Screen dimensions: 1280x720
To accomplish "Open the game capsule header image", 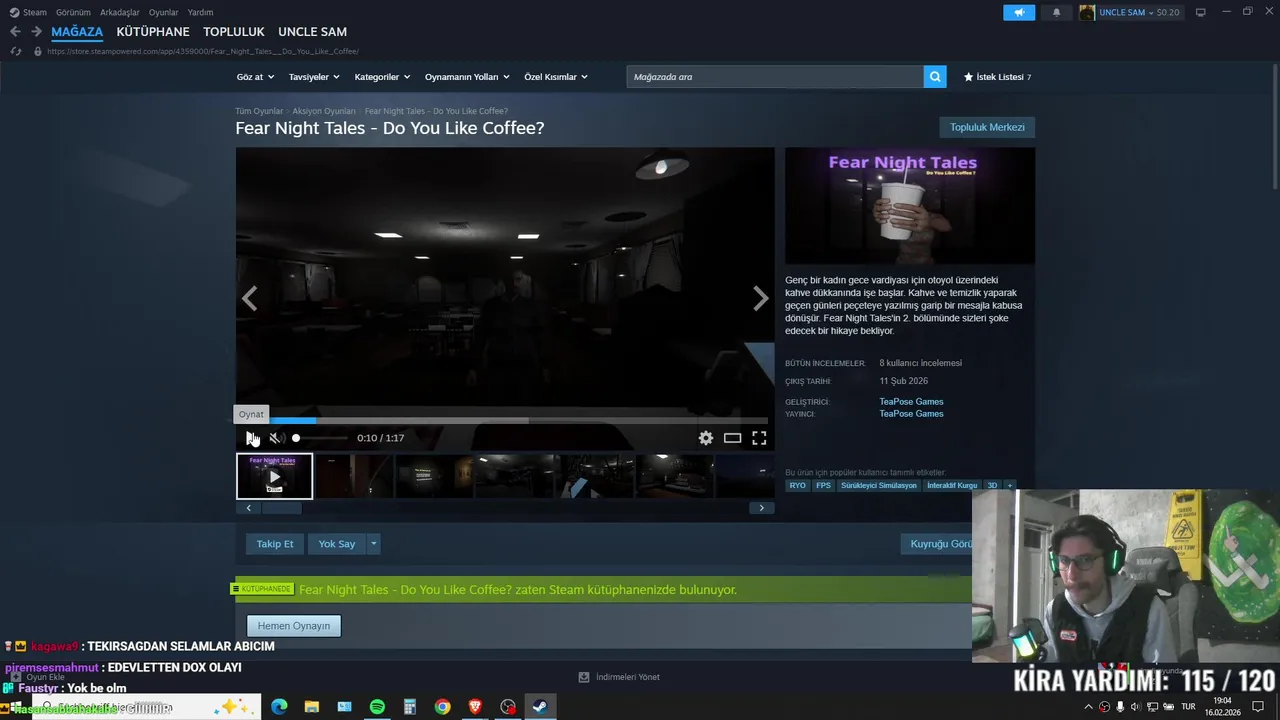I will pyautogui.click(x=910, y=206).
